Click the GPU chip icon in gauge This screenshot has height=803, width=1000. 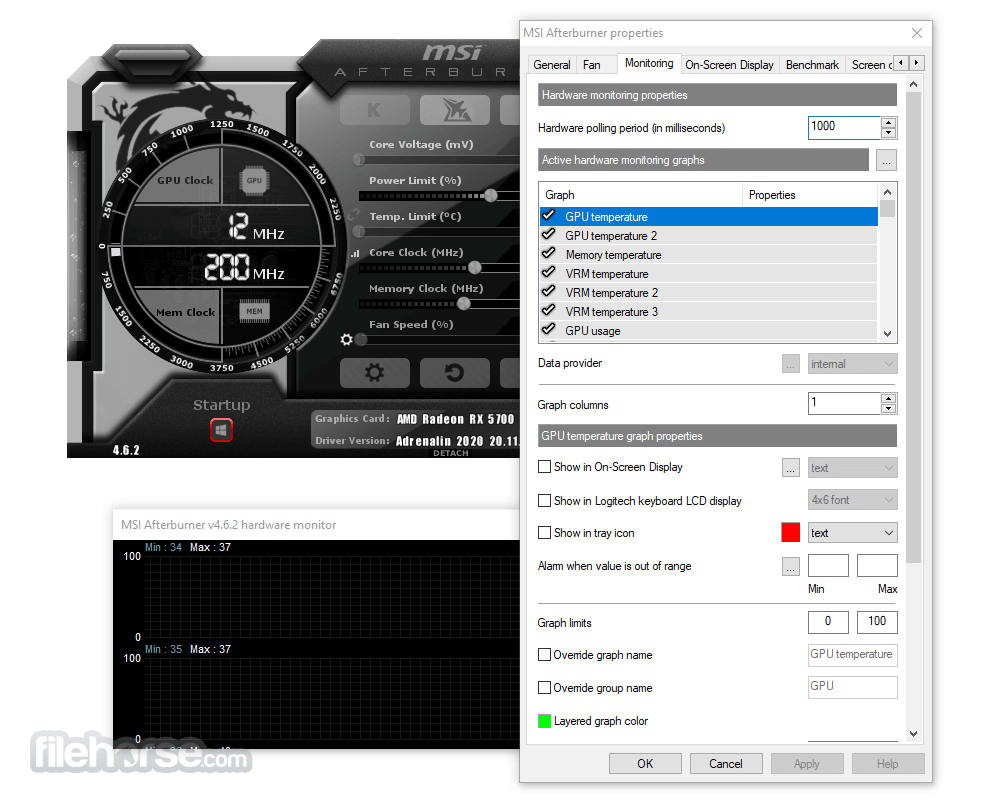(x=254, y=180)
